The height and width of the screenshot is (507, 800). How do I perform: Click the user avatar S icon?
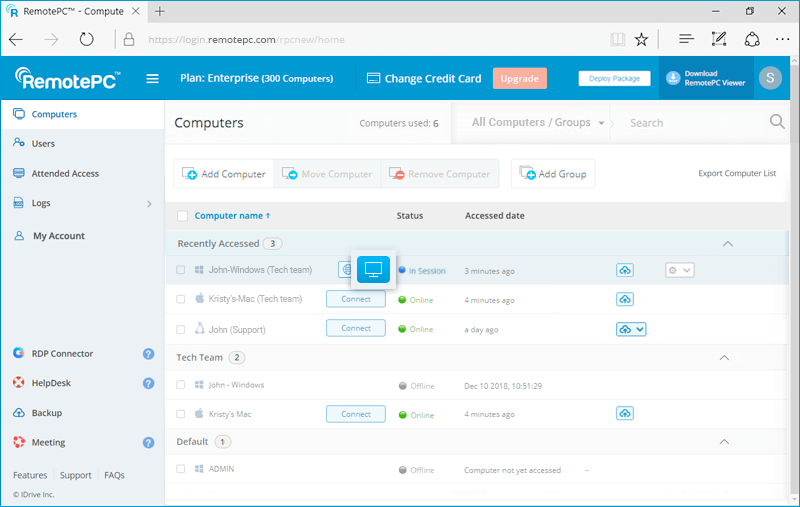tap(770, 78)
